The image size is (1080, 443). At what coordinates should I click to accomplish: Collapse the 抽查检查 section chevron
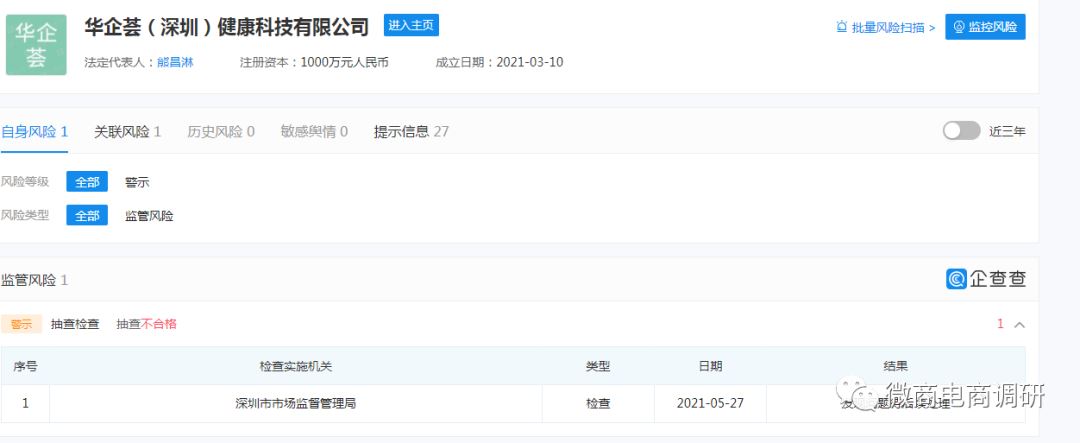pos(1019,324)
